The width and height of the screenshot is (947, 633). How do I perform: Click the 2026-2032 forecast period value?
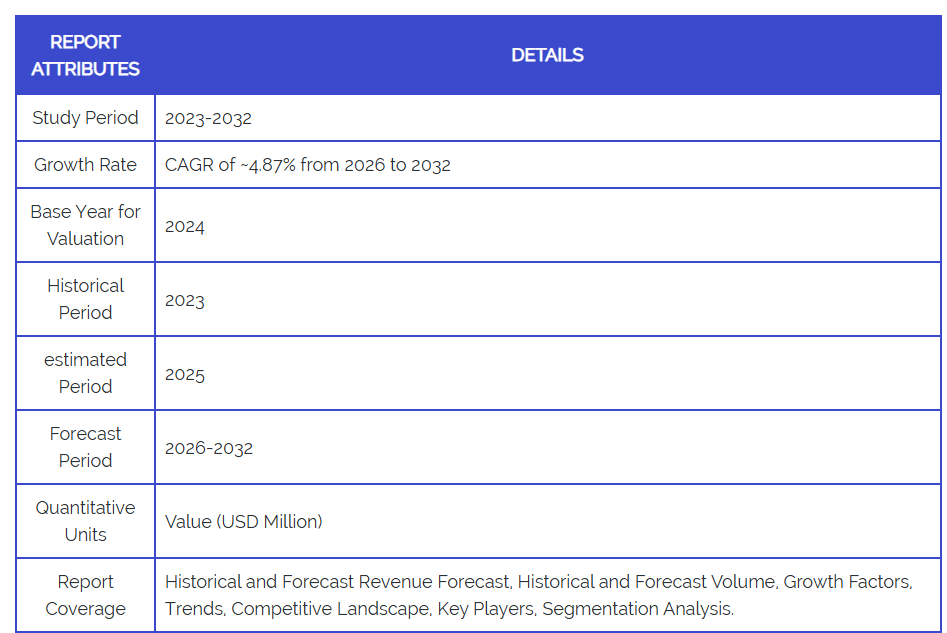click(208, 448)
